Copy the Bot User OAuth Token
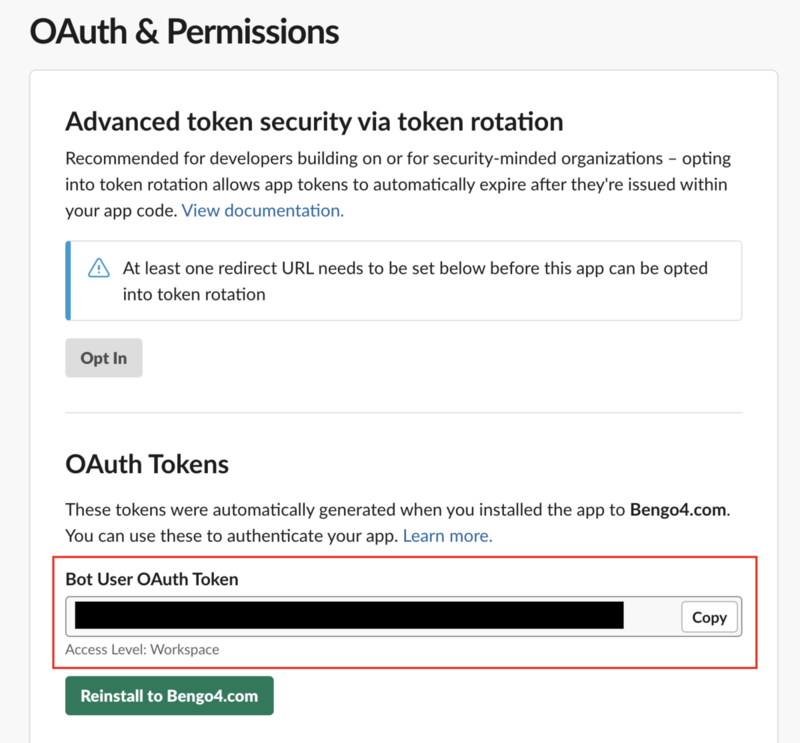 709,617
